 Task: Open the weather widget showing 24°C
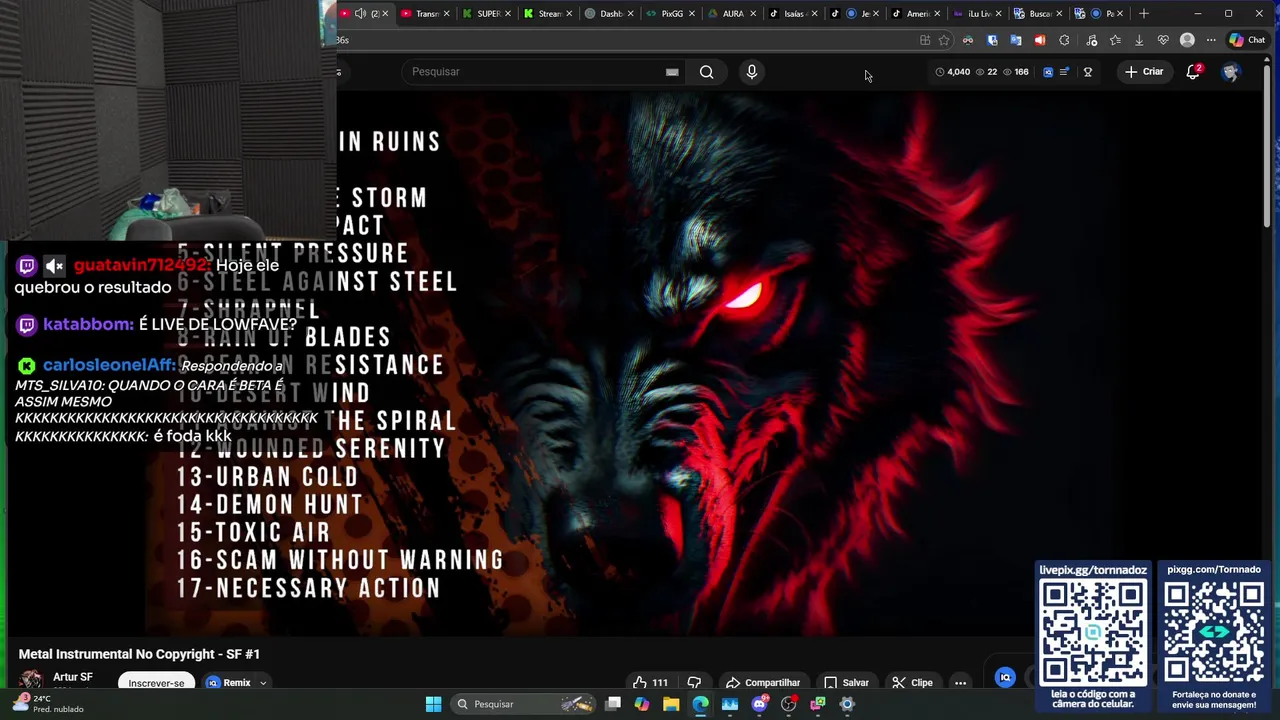pos(48,703)
